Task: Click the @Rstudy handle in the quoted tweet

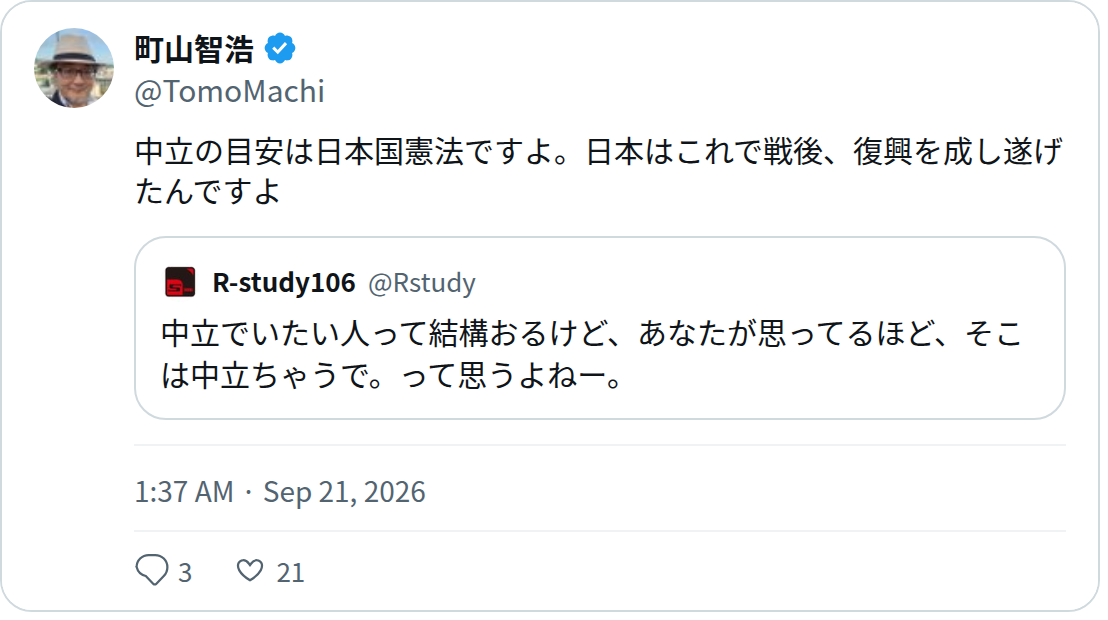Action: point(422,283)
